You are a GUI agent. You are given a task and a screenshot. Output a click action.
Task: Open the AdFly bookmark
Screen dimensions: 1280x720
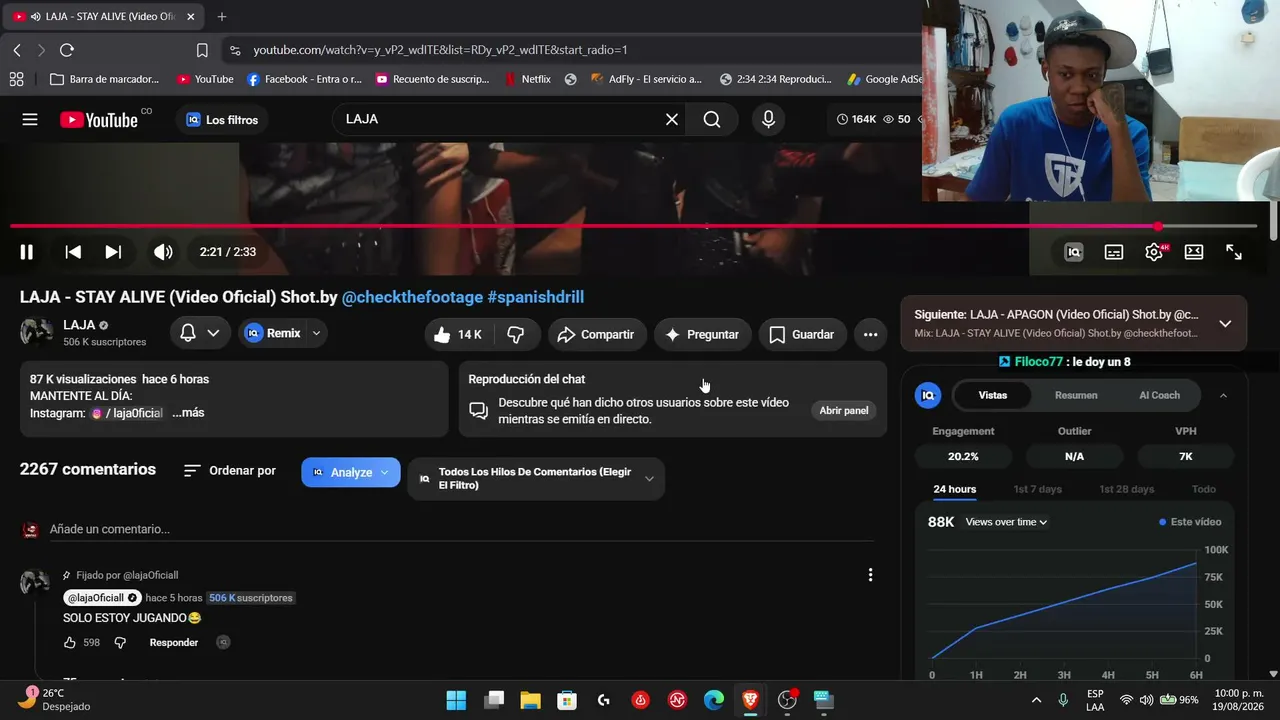pyautogui.click(x=647, y=79)
